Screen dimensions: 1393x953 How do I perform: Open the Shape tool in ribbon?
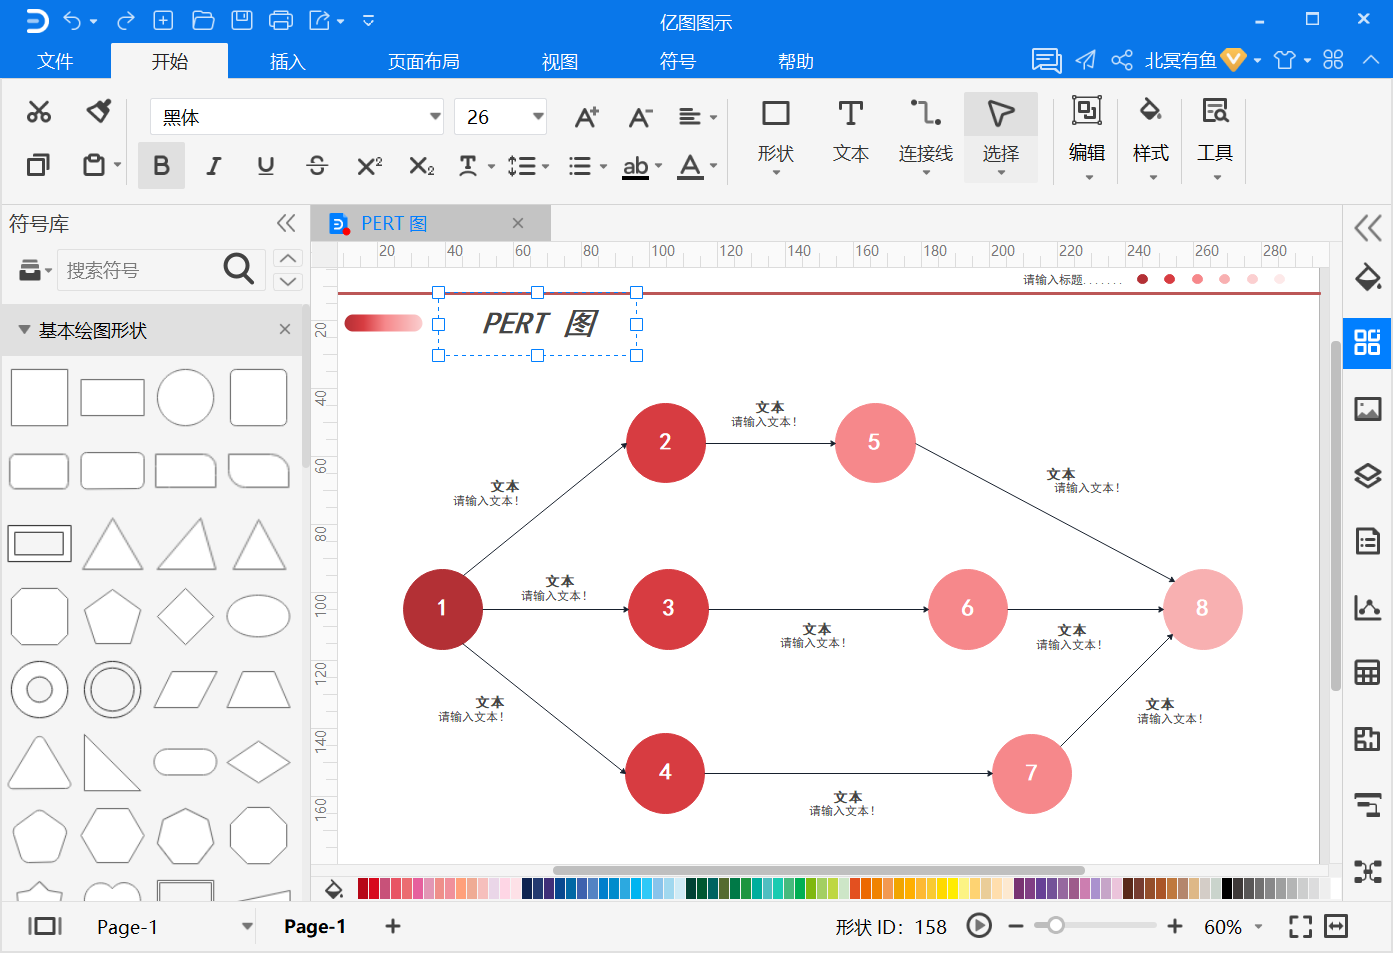[776, 137]
